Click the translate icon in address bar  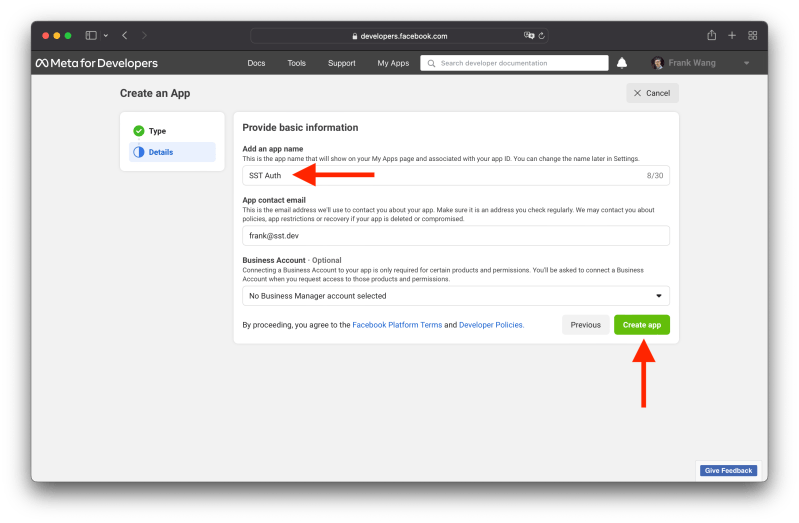tap(529, 35)
